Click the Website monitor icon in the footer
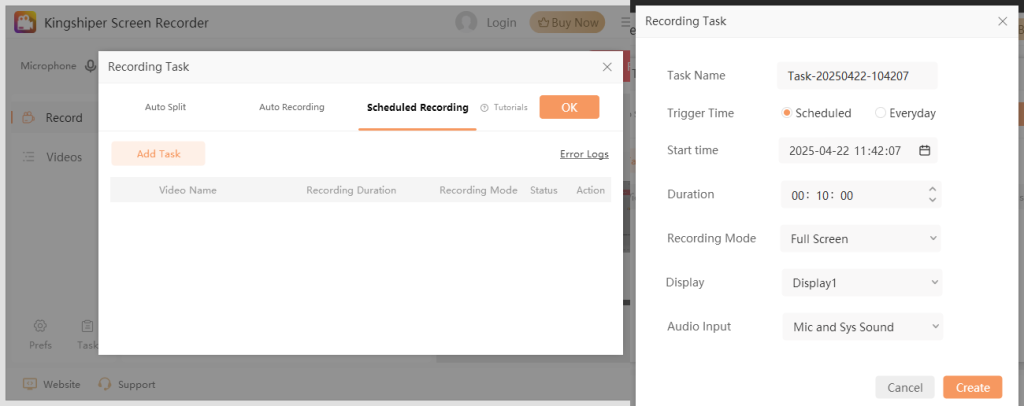Viewport: 1024px width, 406px height. click(30, 384)
